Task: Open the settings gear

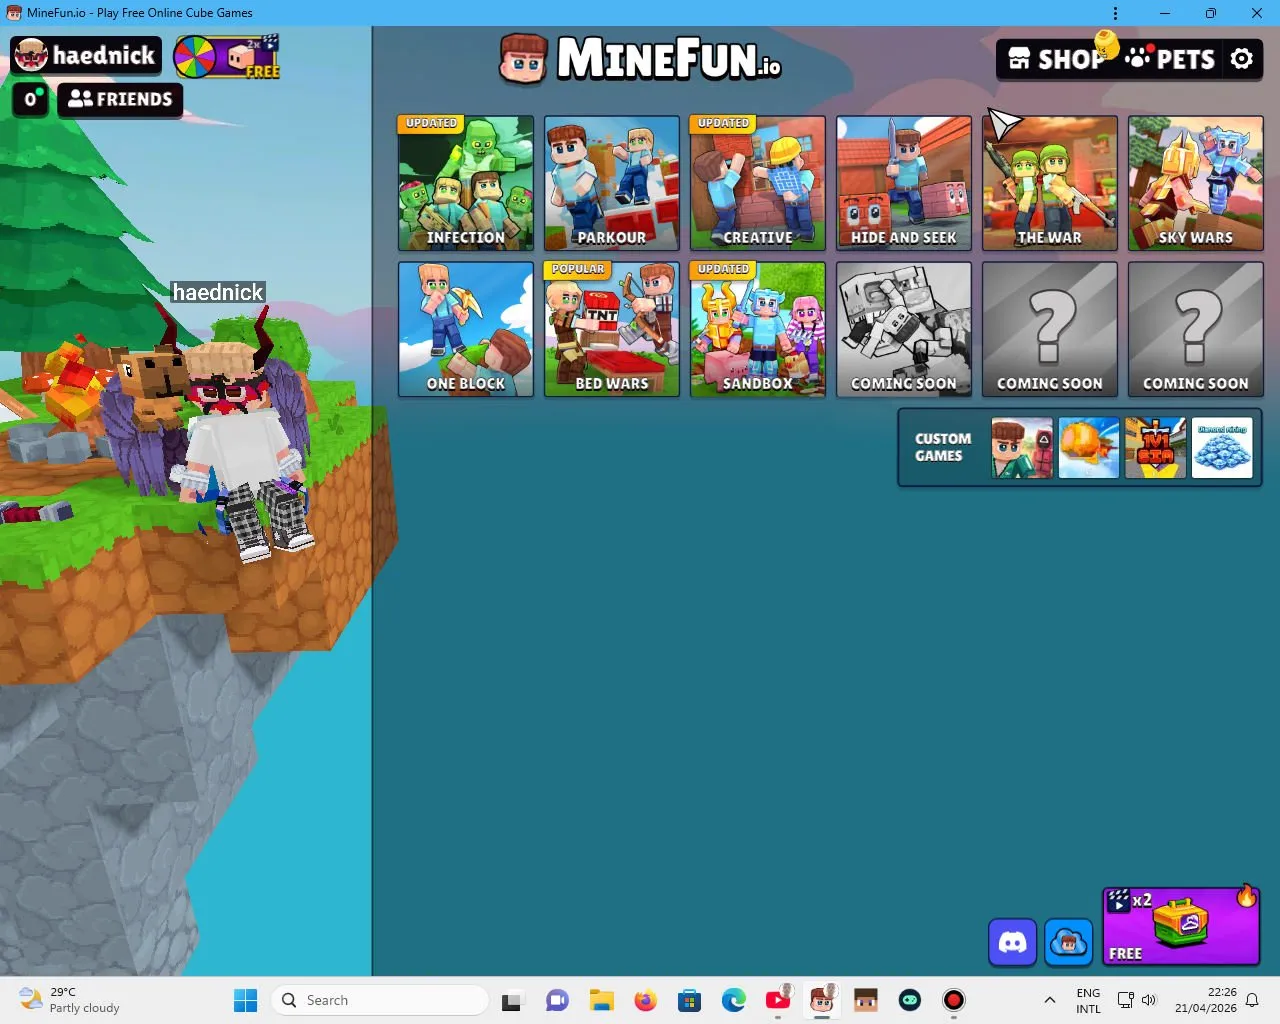Action: pos(1242,59)
